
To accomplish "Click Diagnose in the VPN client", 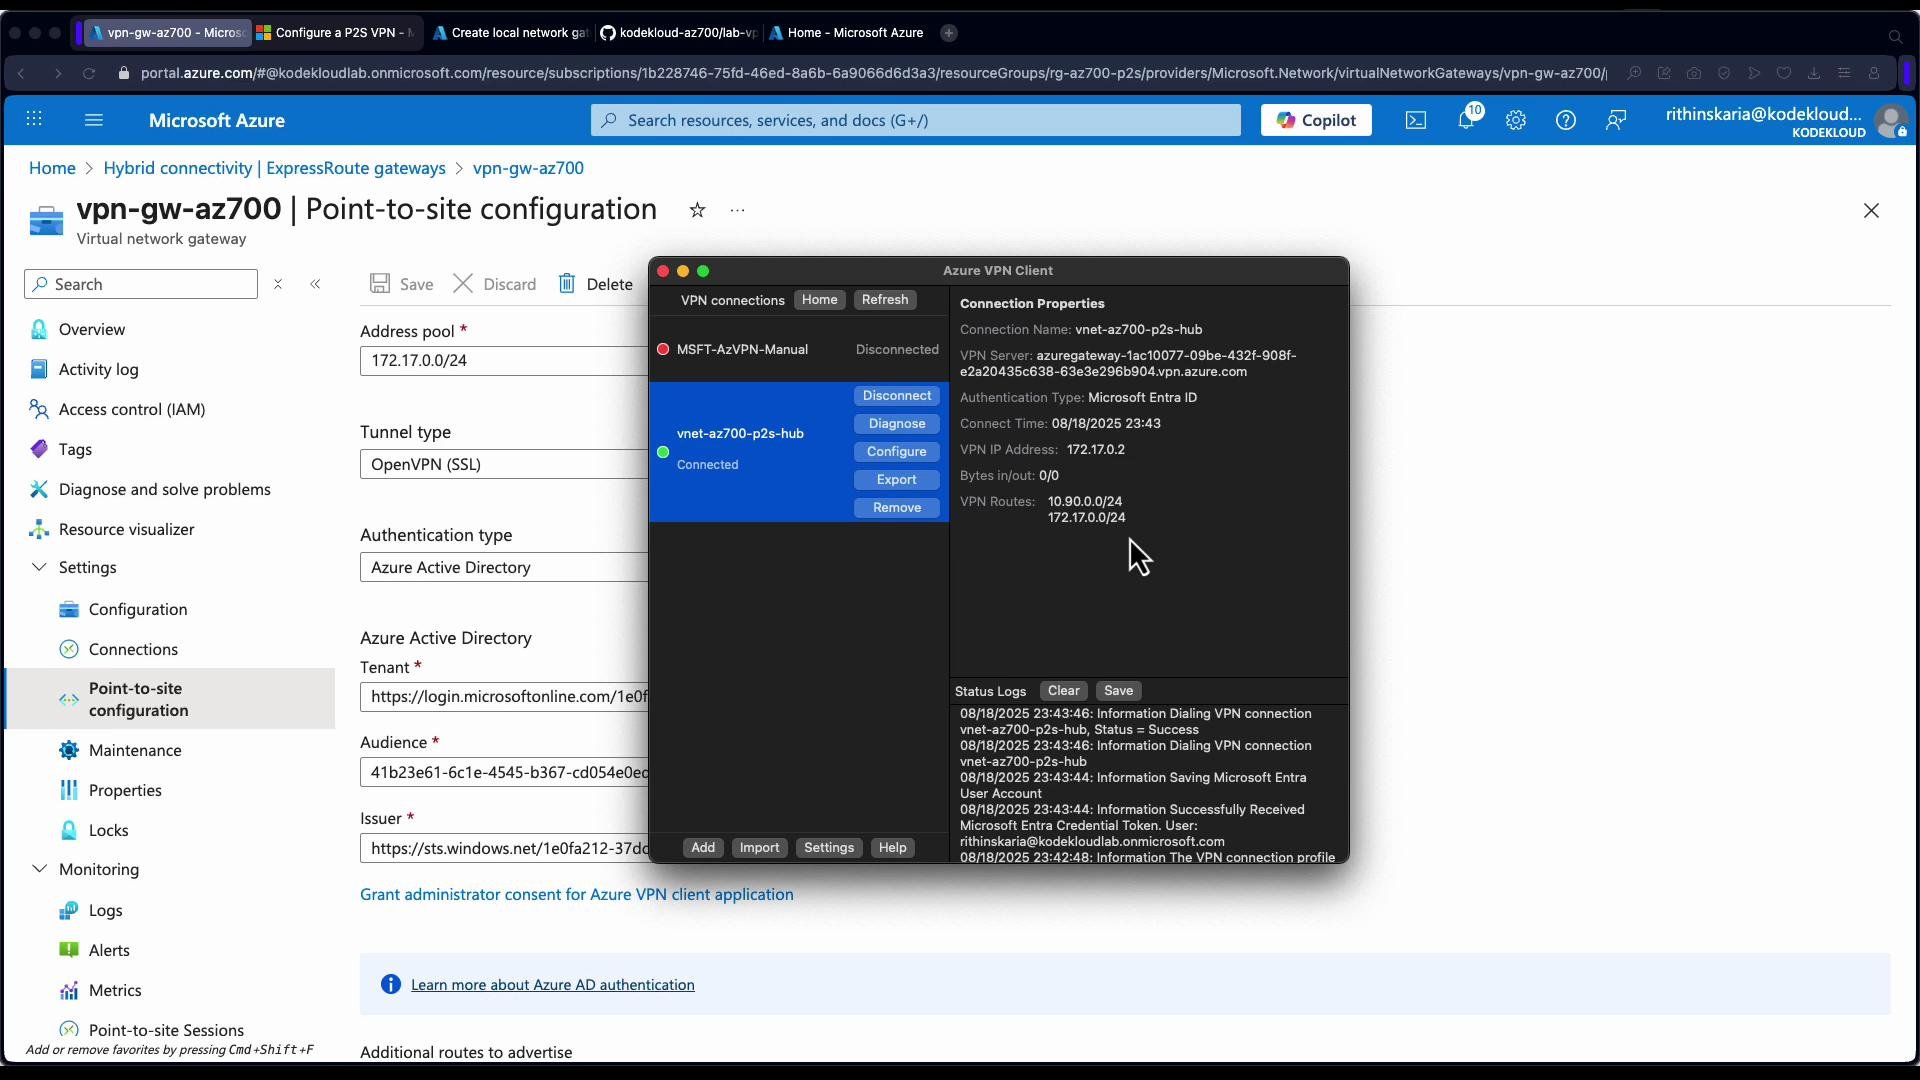I will point(897,424).
